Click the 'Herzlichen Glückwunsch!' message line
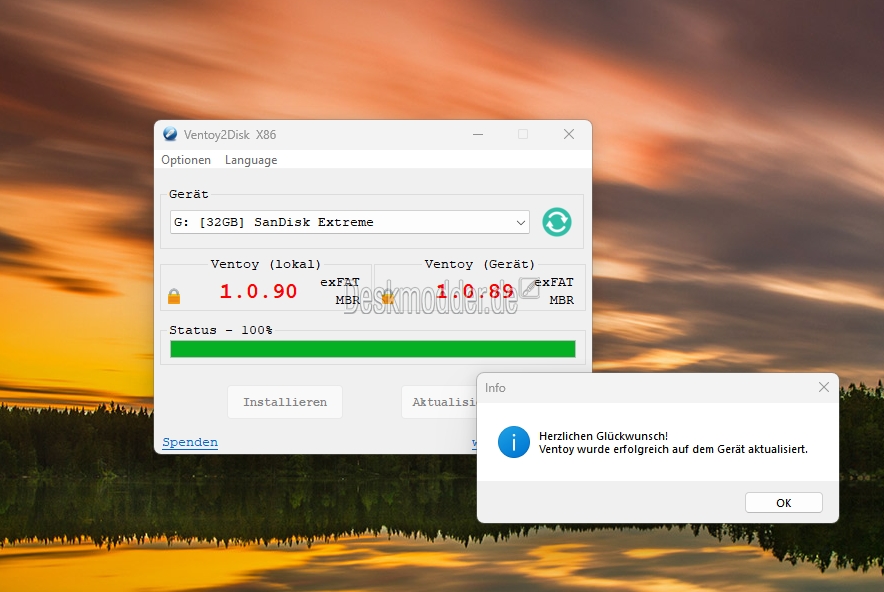 coord(603,436)
